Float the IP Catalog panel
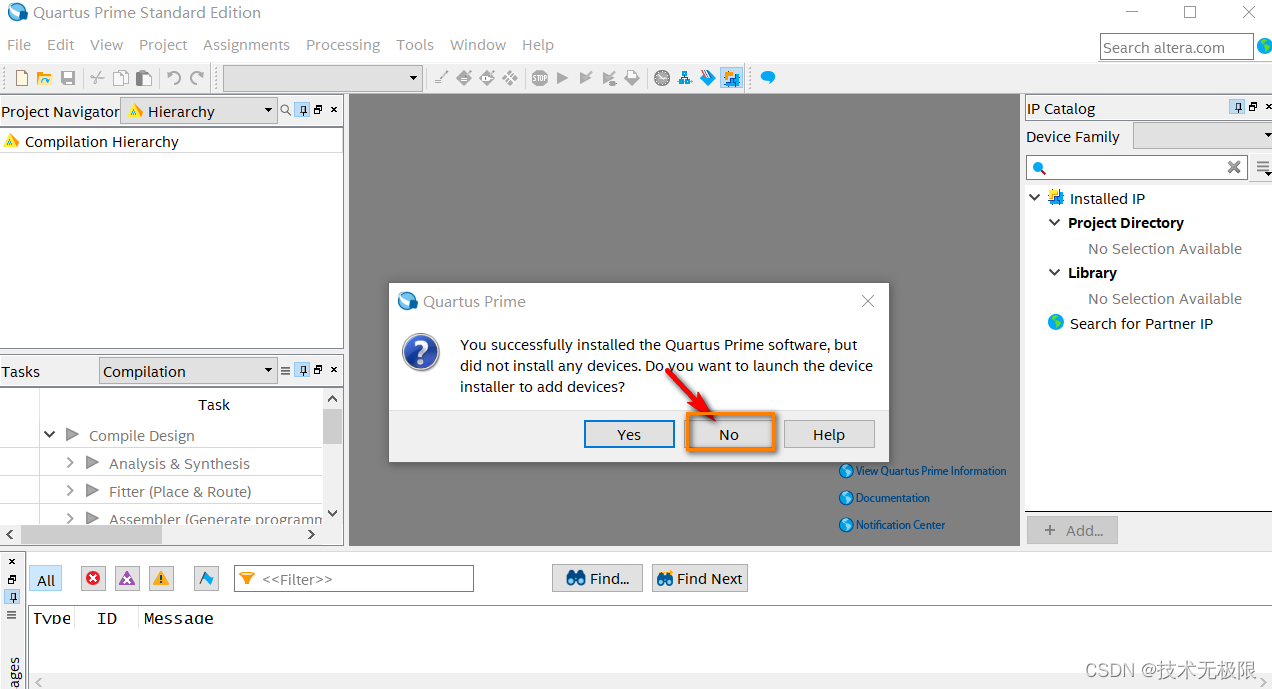Image resolution: width=1272 pixels, height=689 pixels. tap(1253, 107)
